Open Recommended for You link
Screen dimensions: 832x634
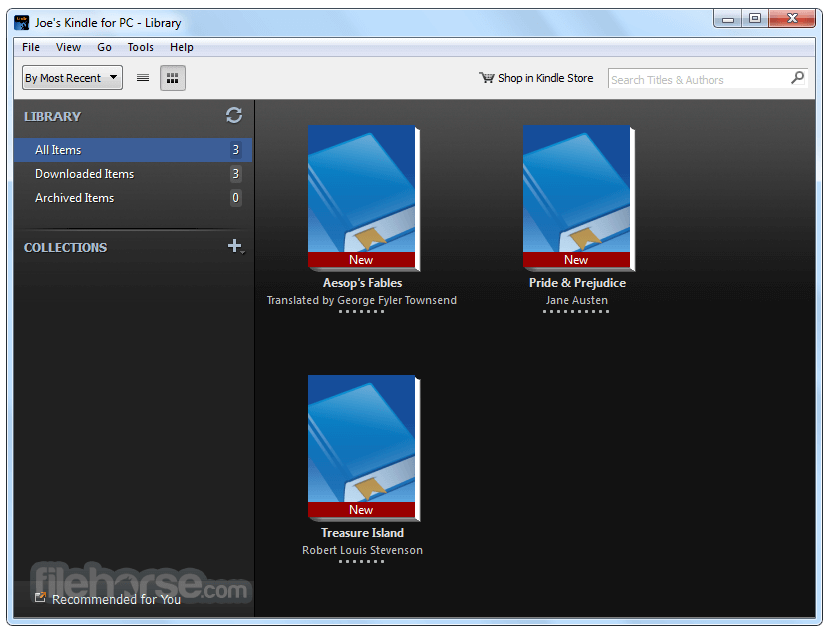(x=116, y=599)
